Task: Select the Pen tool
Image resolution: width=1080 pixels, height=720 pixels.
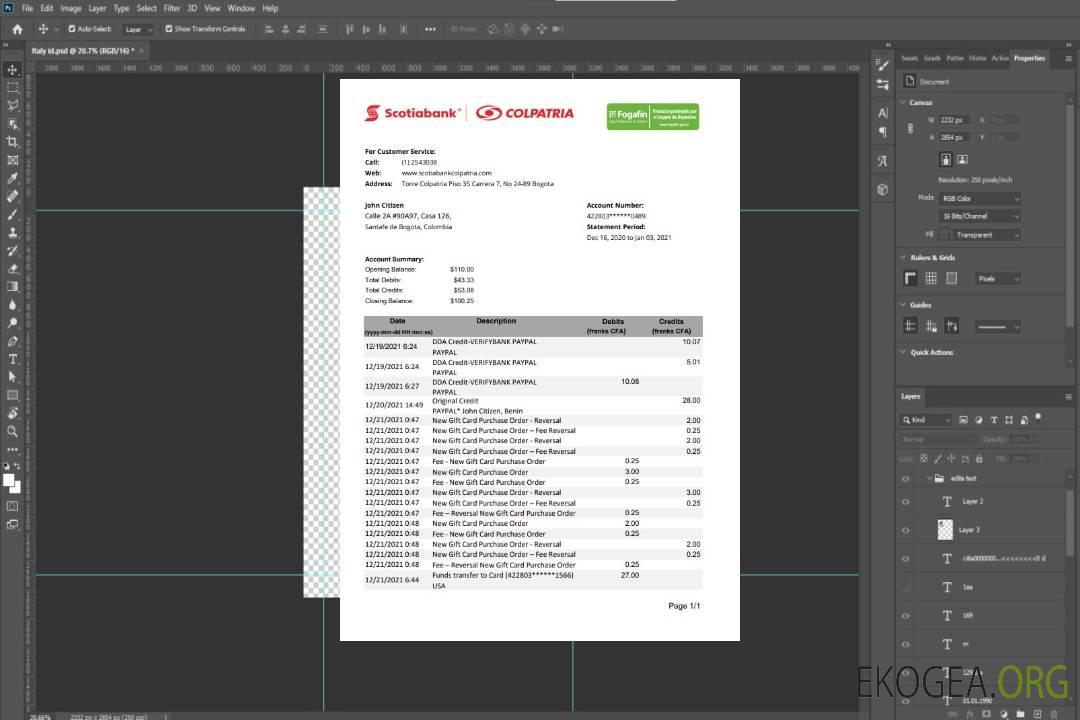Action: pos(12,341)
